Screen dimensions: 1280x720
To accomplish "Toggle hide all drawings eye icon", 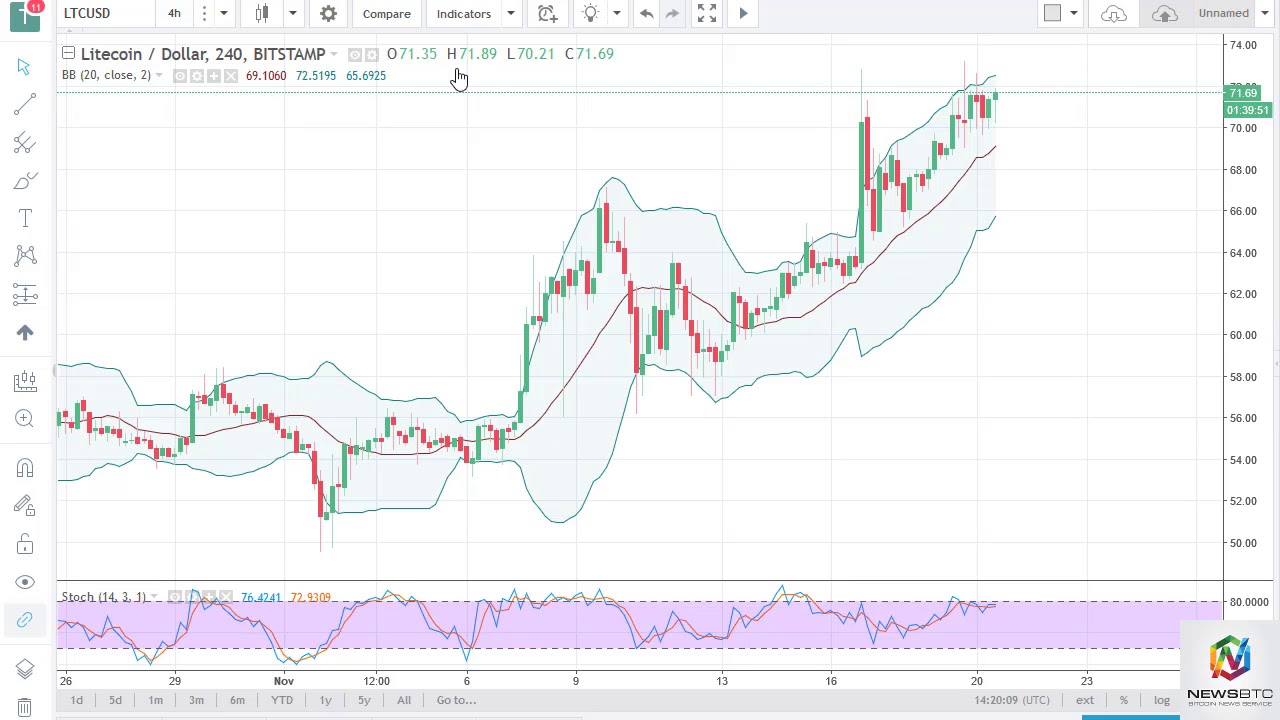I will click(25, 582).
